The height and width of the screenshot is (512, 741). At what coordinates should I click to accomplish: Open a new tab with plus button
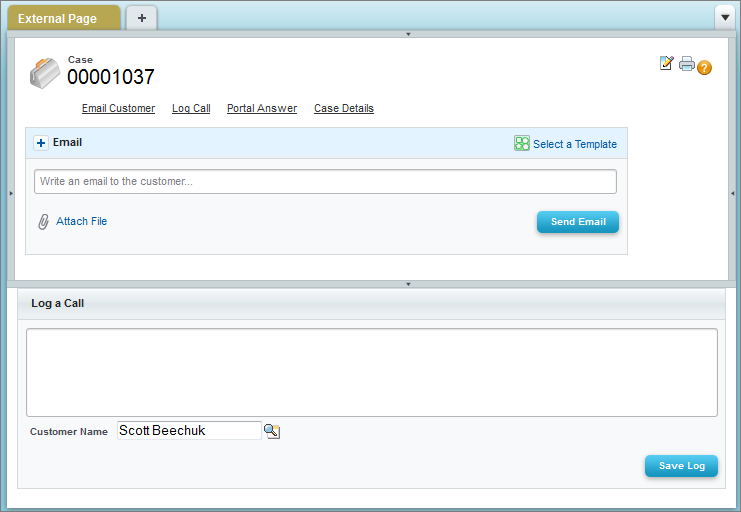pos(142,18)
